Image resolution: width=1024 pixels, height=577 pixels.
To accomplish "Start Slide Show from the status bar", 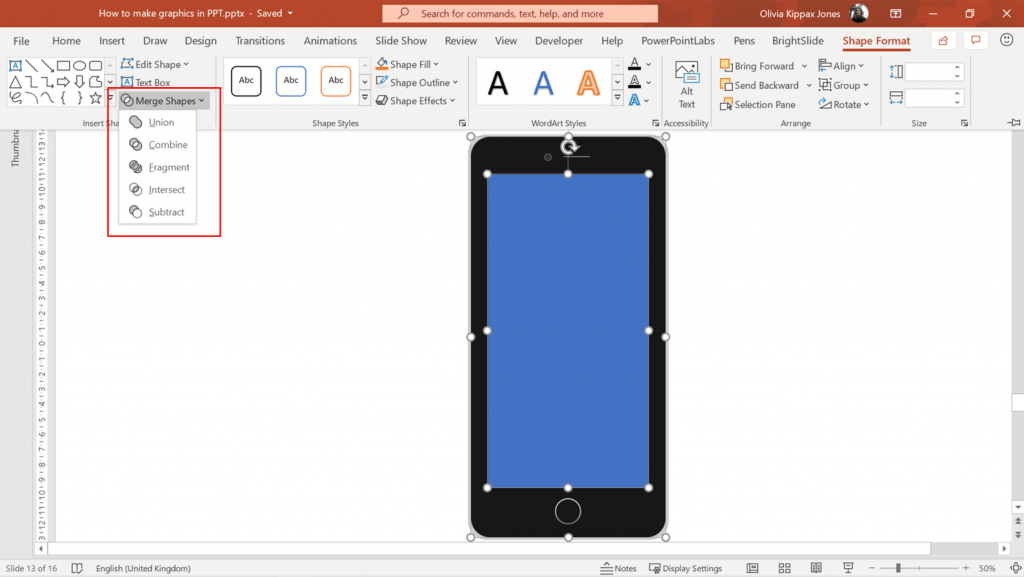I will [846, 567].
